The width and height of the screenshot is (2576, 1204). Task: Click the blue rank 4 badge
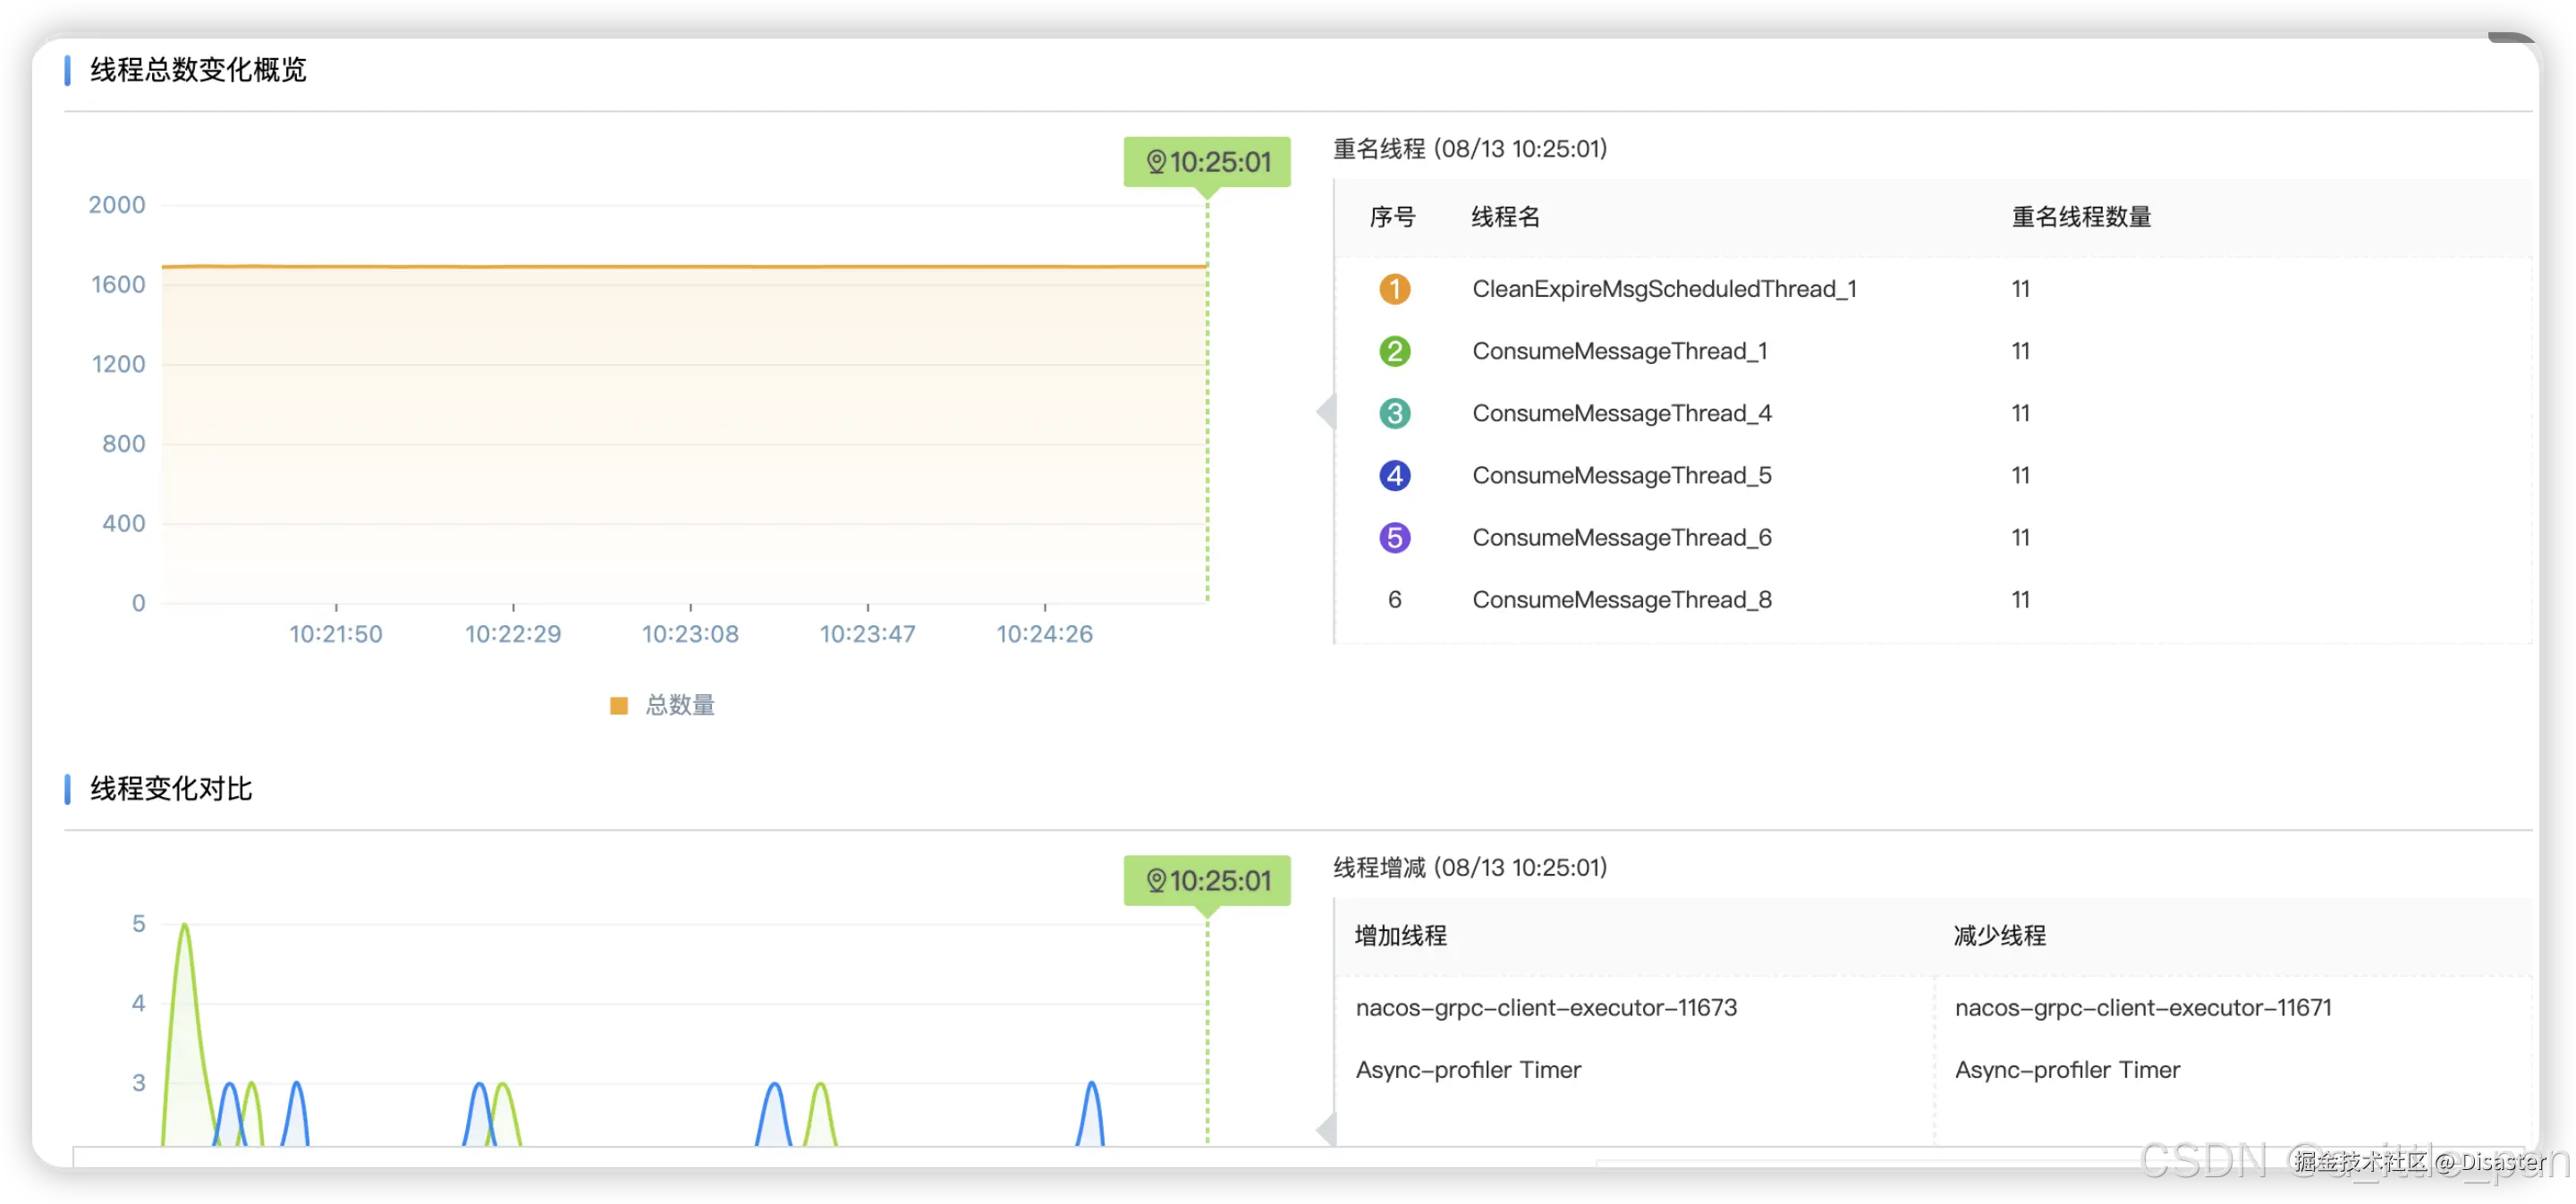point(1394,475)
